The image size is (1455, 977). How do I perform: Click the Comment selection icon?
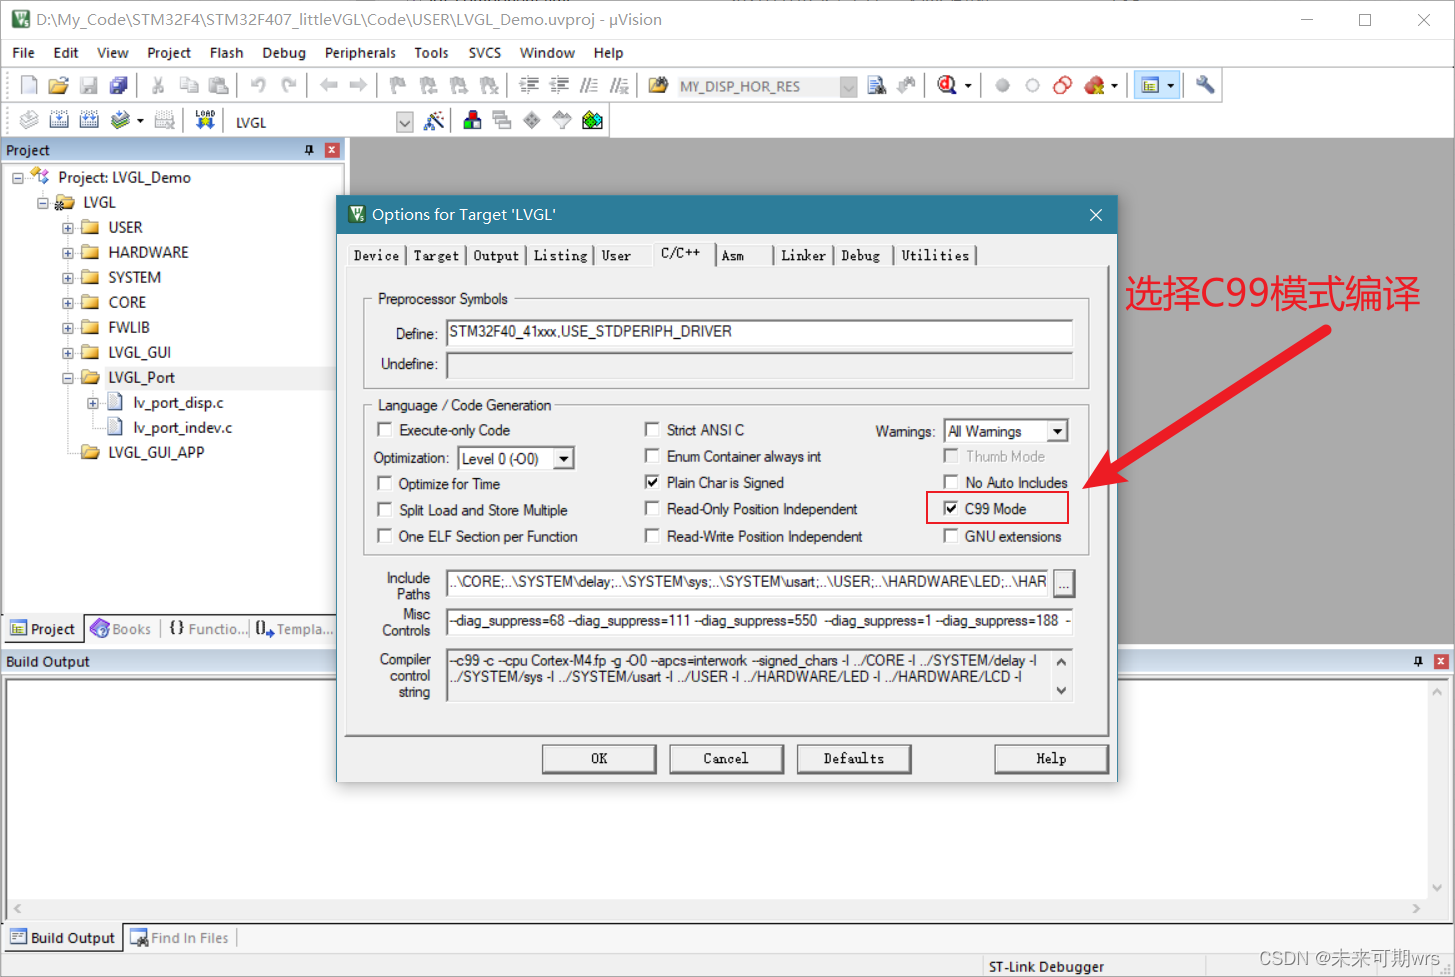pos(589,86)
